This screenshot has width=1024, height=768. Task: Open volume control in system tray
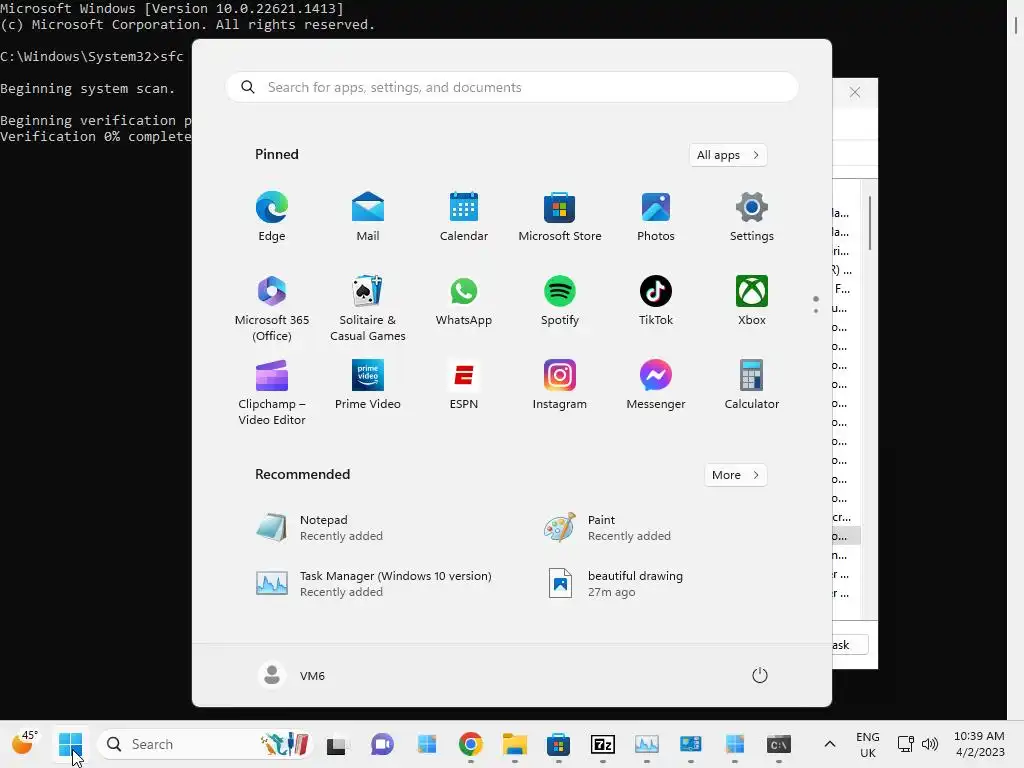pyautogui.click(x=930, y=744)
